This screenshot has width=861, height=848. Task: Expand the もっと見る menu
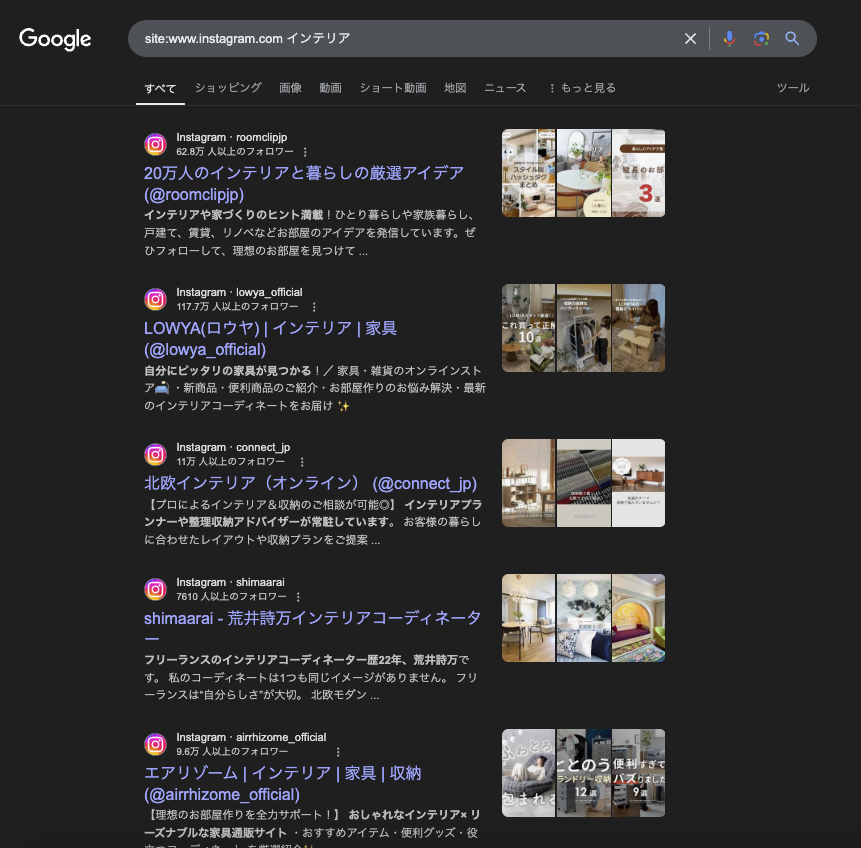click(x=582, y=88)
